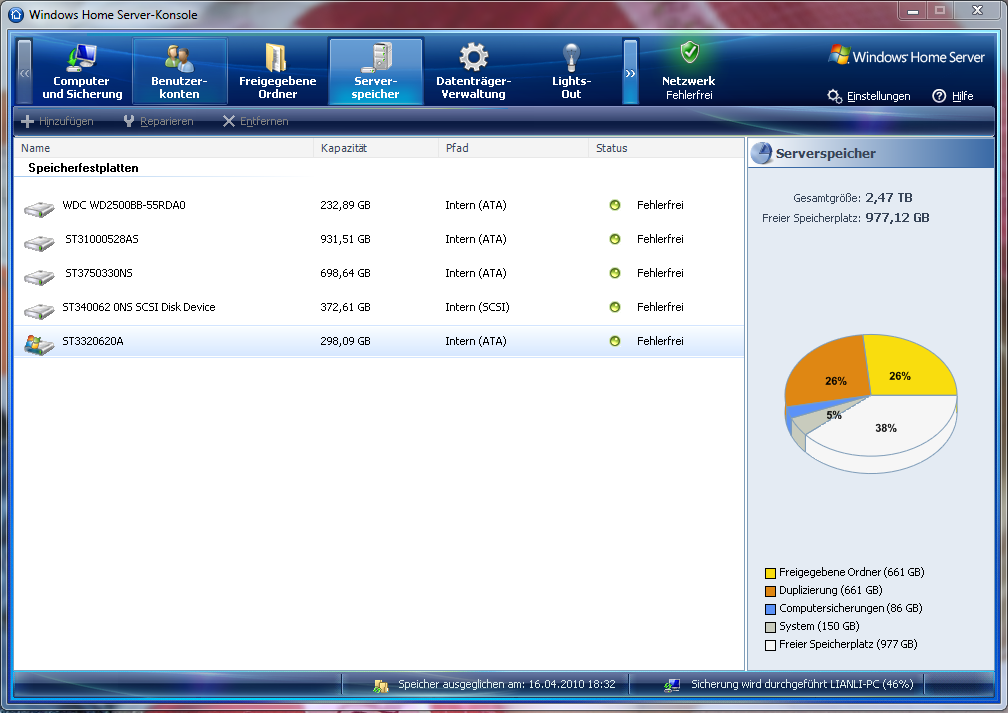Click the Windows Home Server logo
The image size is (1008, 713).
click(x=906, y=56)
